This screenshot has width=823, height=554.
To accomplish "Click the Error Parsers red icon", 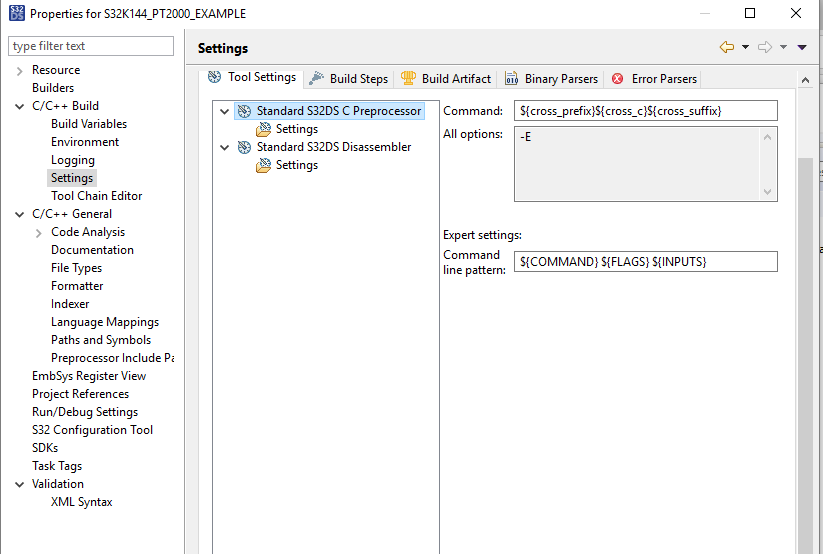I will (x=618, y=79).
